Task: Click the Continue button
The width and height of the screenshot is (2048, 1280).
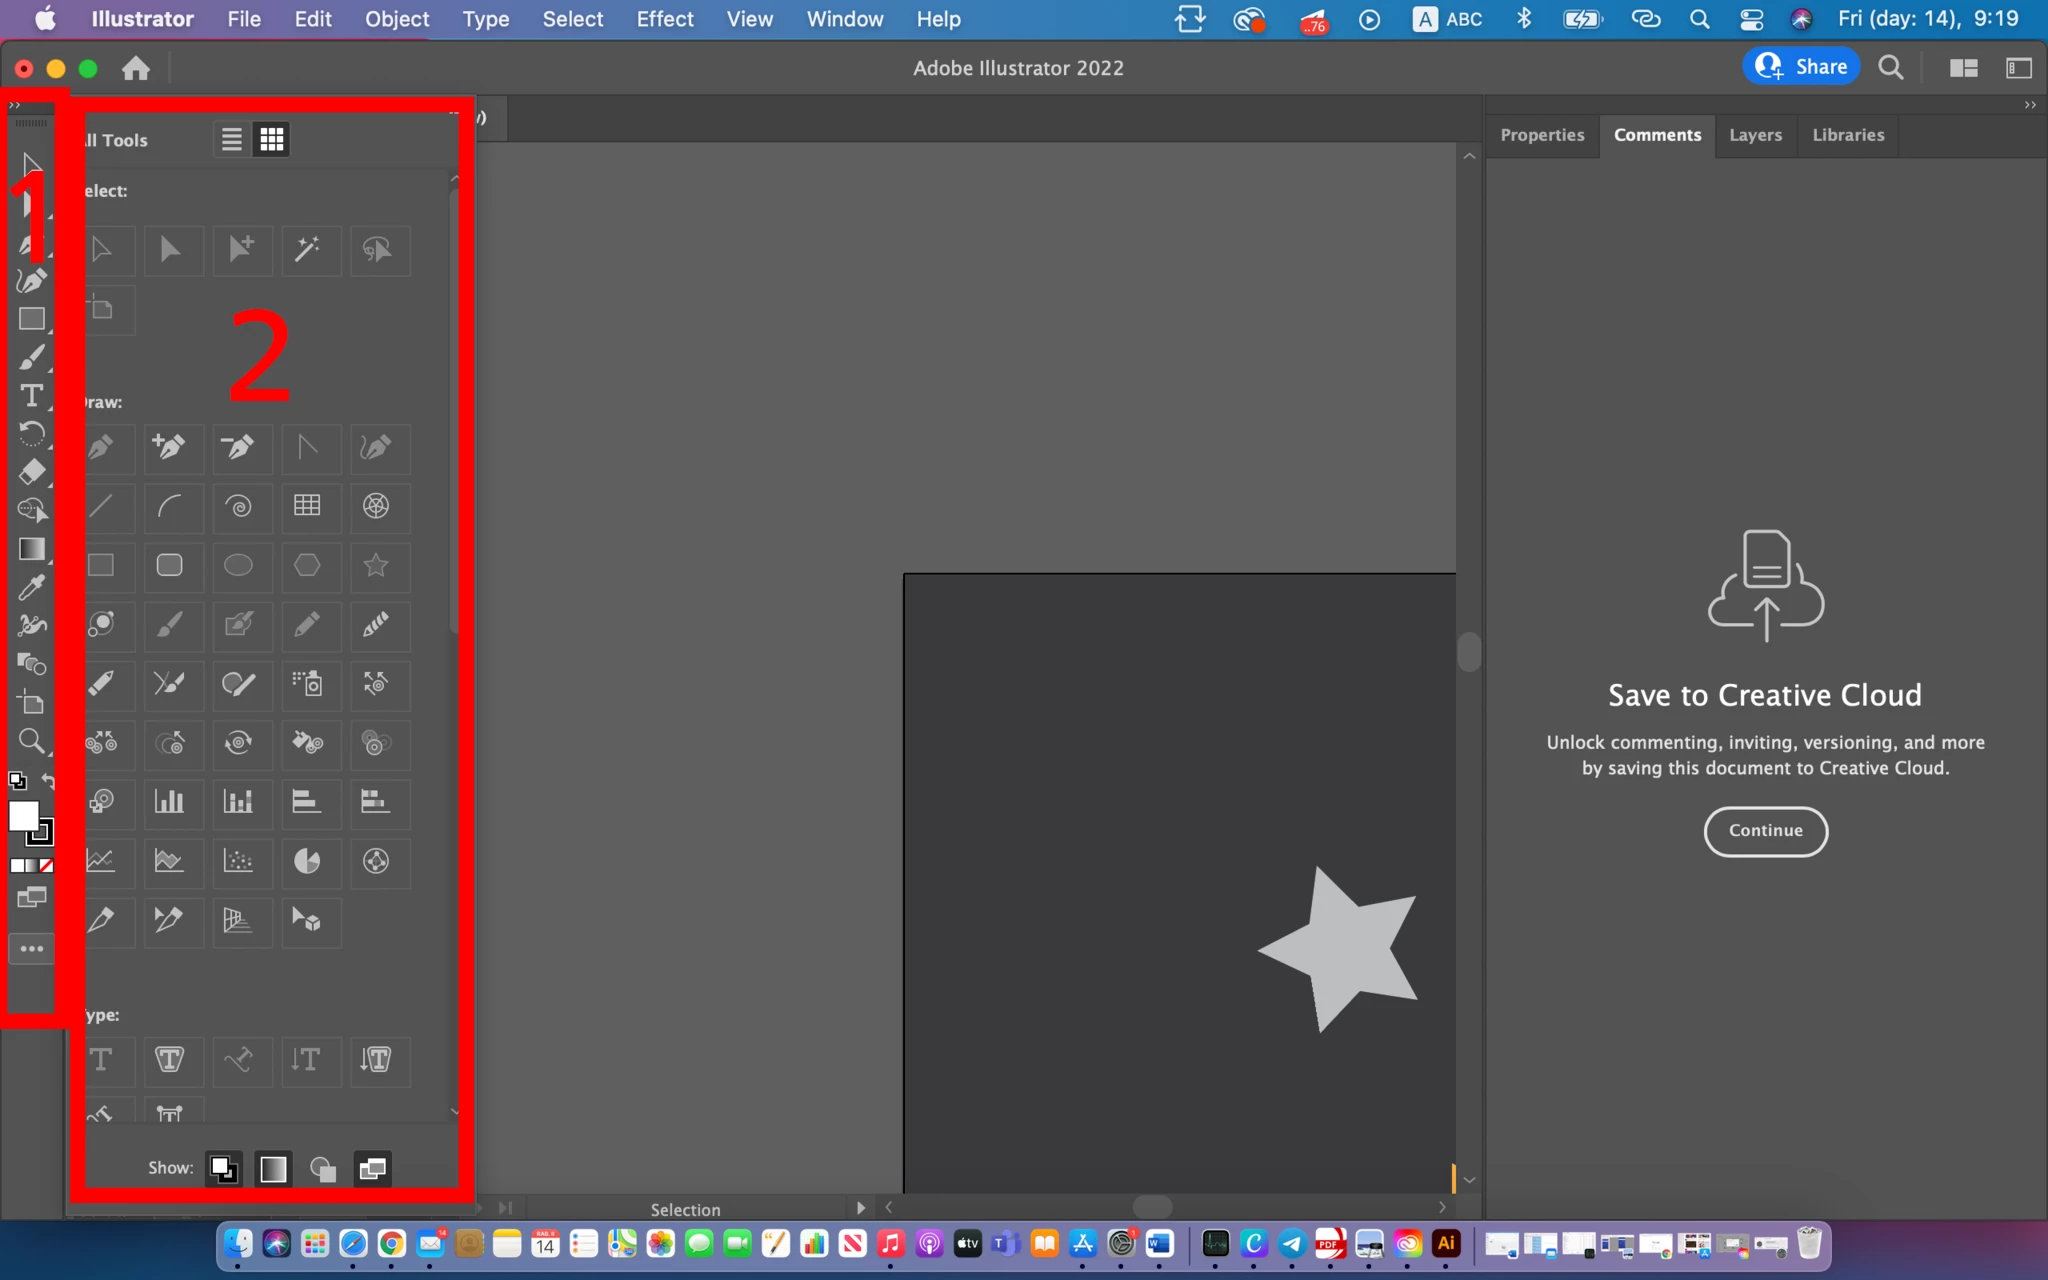Action: click(1765, 831)
